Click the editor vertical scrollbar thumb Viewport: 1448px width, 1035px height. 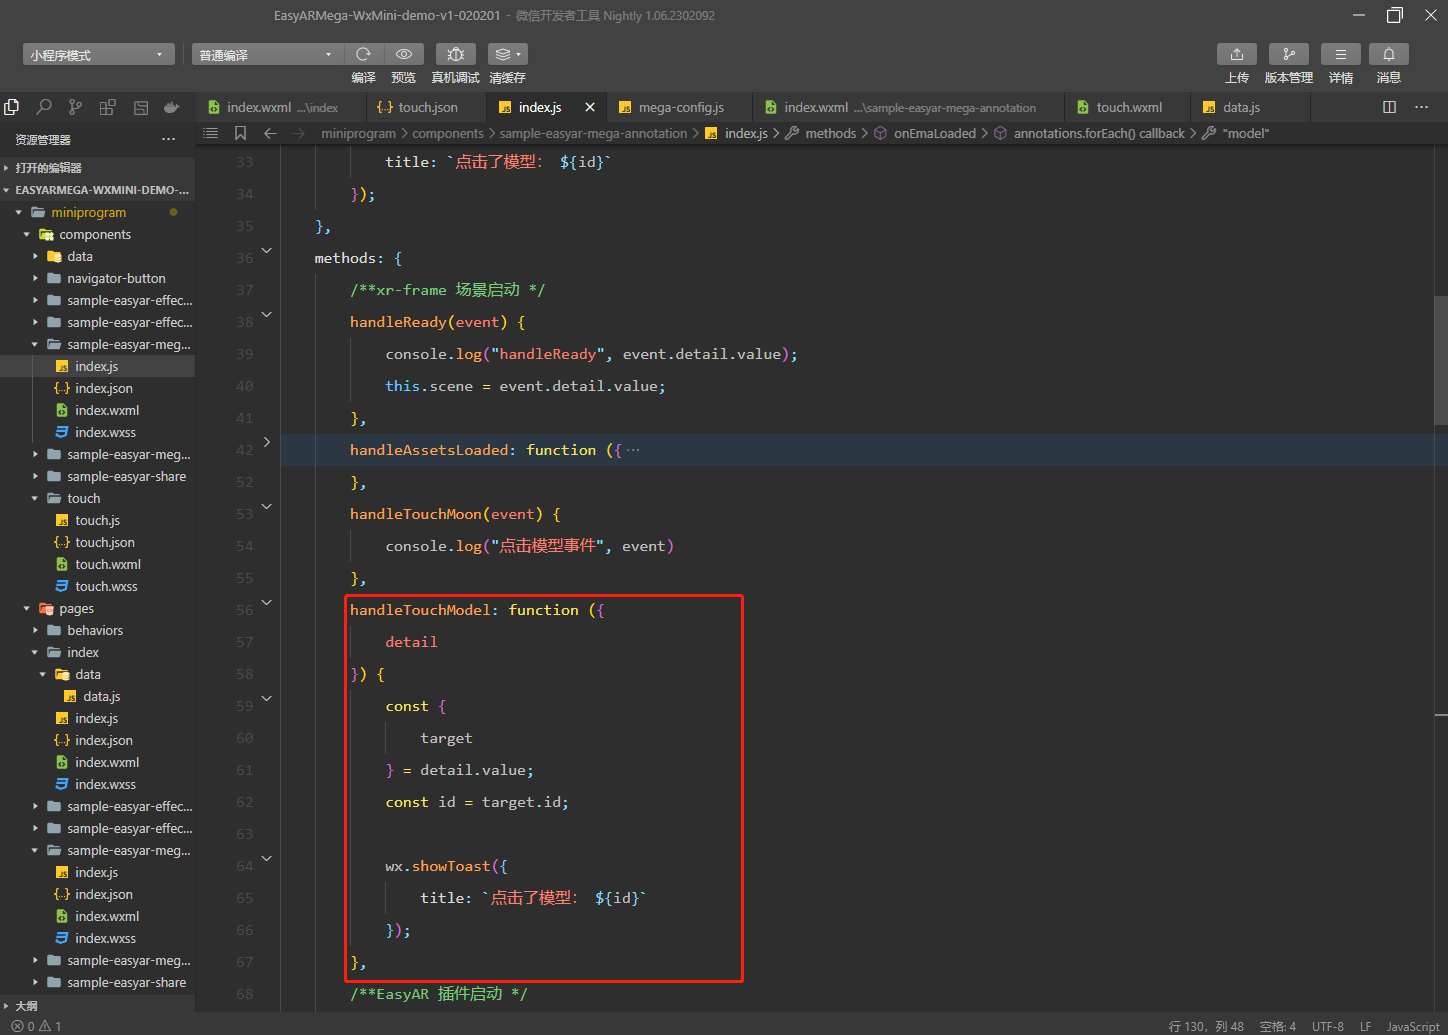[1441, 360]
